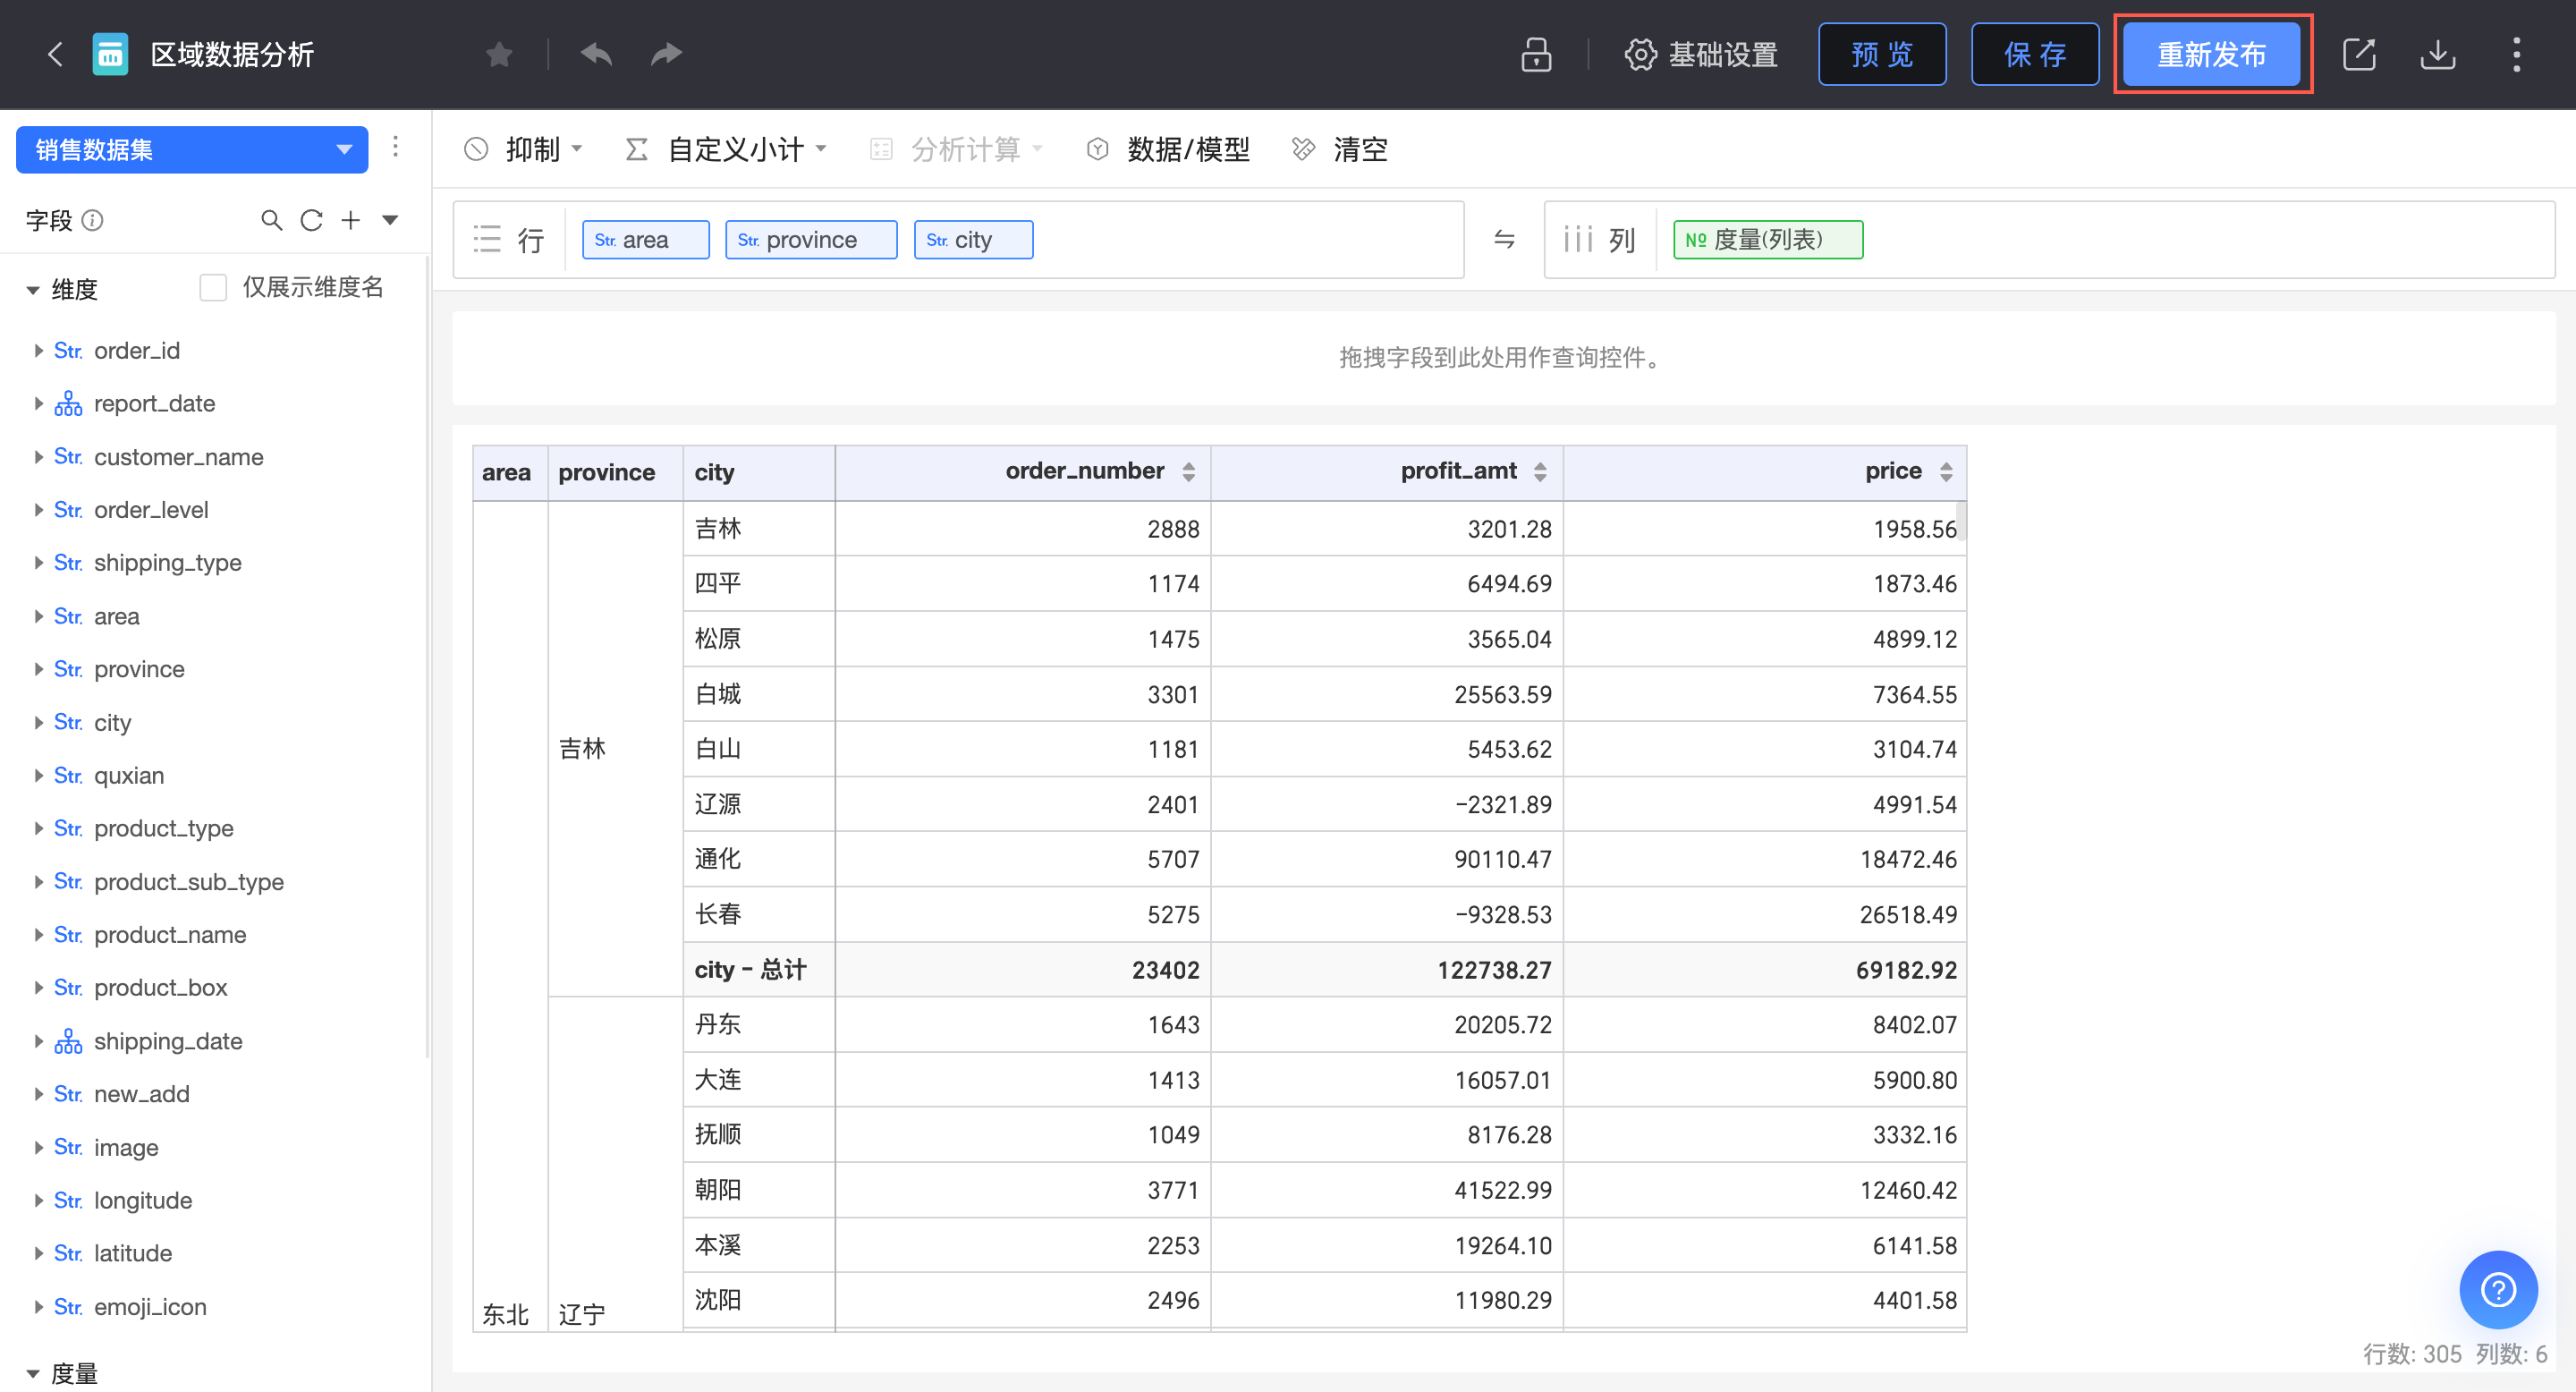Sort the profit_amt column
The height and width of the screenshot is (1392, 2576).
point(1540,472)
